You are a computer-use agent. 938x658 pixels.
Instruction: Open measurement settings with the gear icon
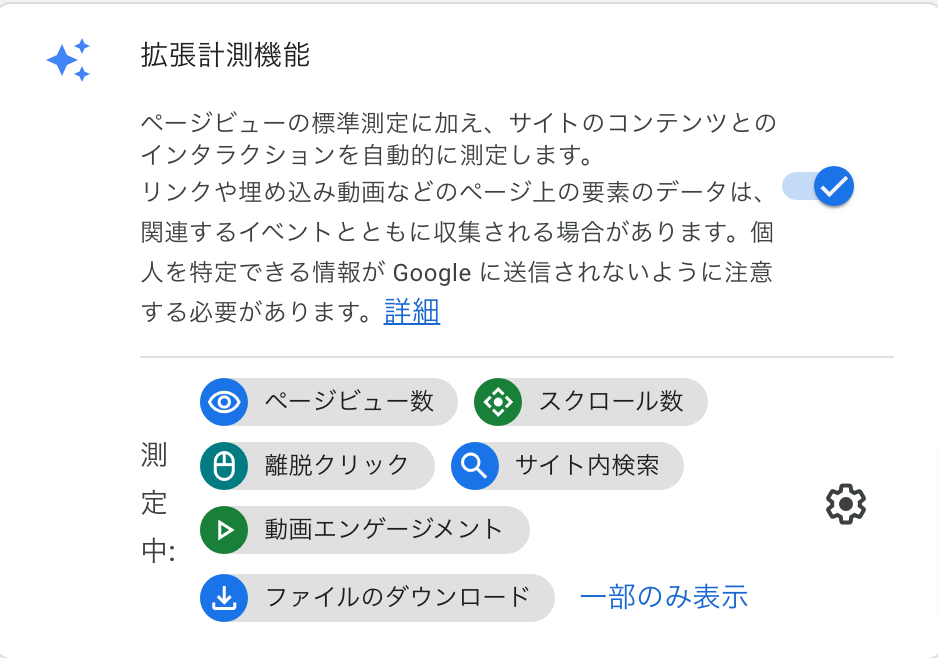tap(845, 504)
